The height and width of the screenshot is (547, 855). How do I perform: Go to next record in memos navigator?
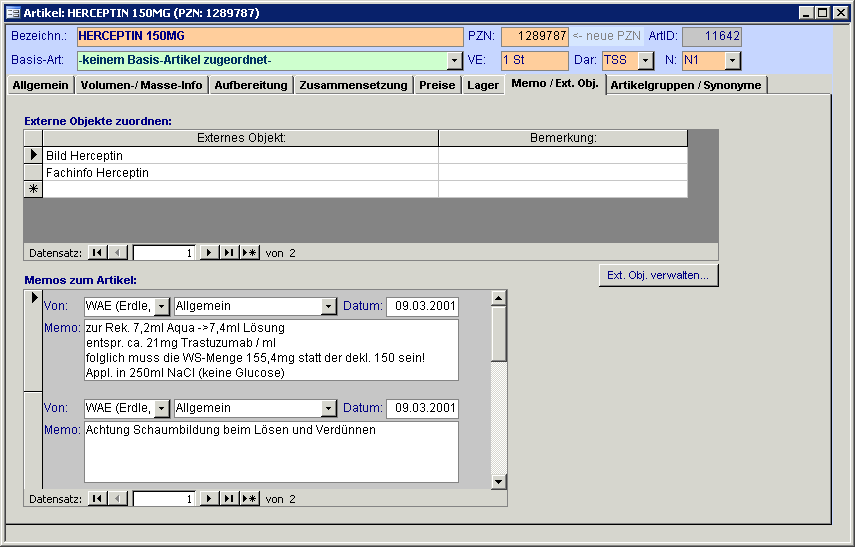[209, 498]
